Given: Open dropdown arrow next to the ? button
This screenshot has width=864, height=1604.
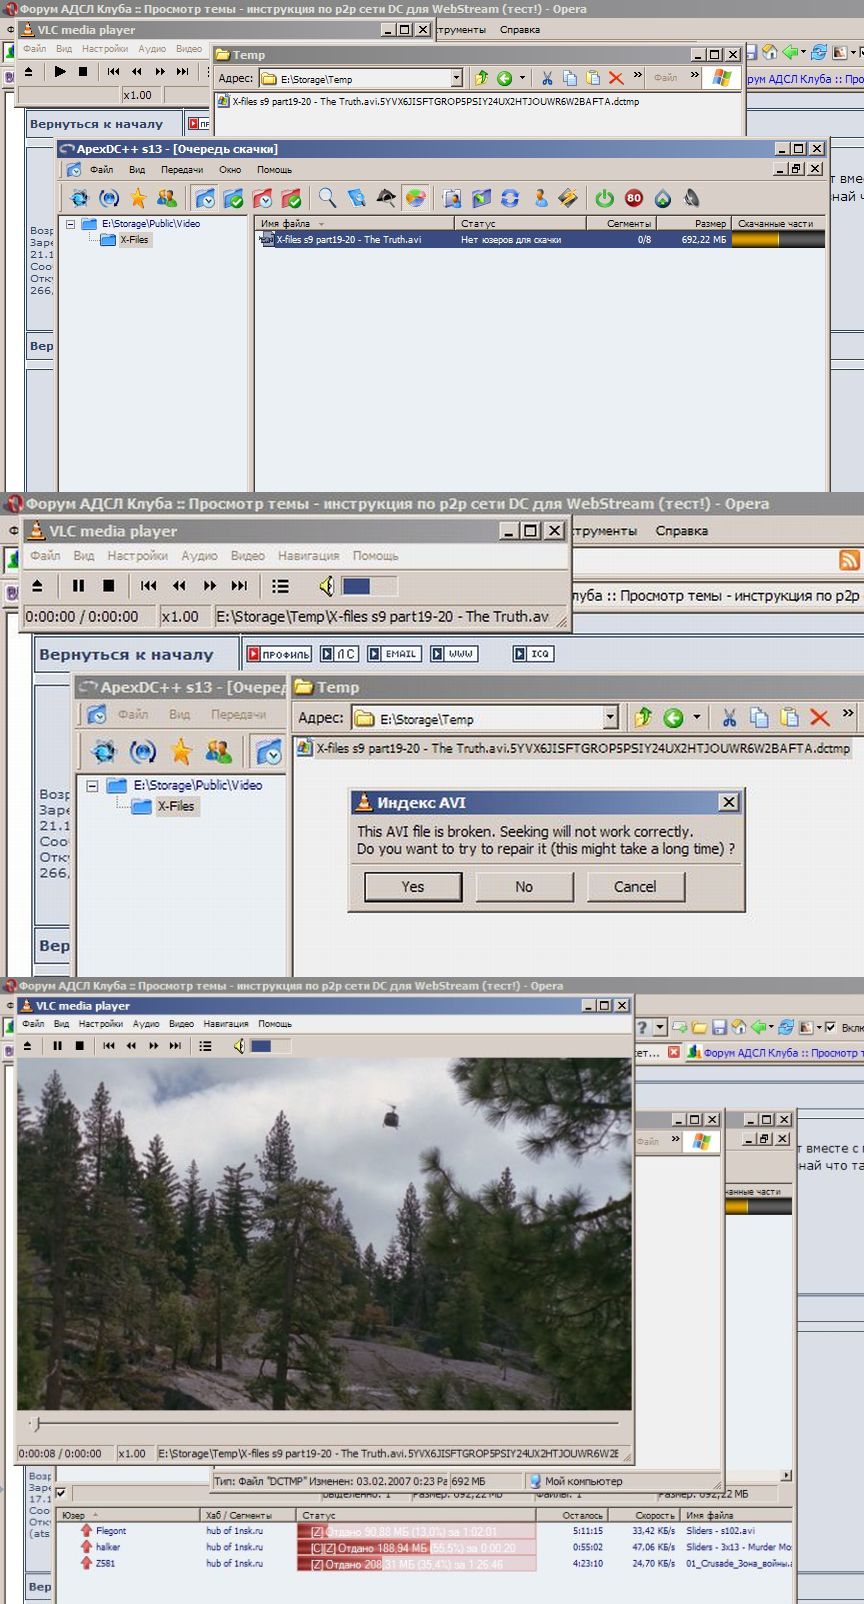Looking at the screenshot, I should tap(660, 1027).
